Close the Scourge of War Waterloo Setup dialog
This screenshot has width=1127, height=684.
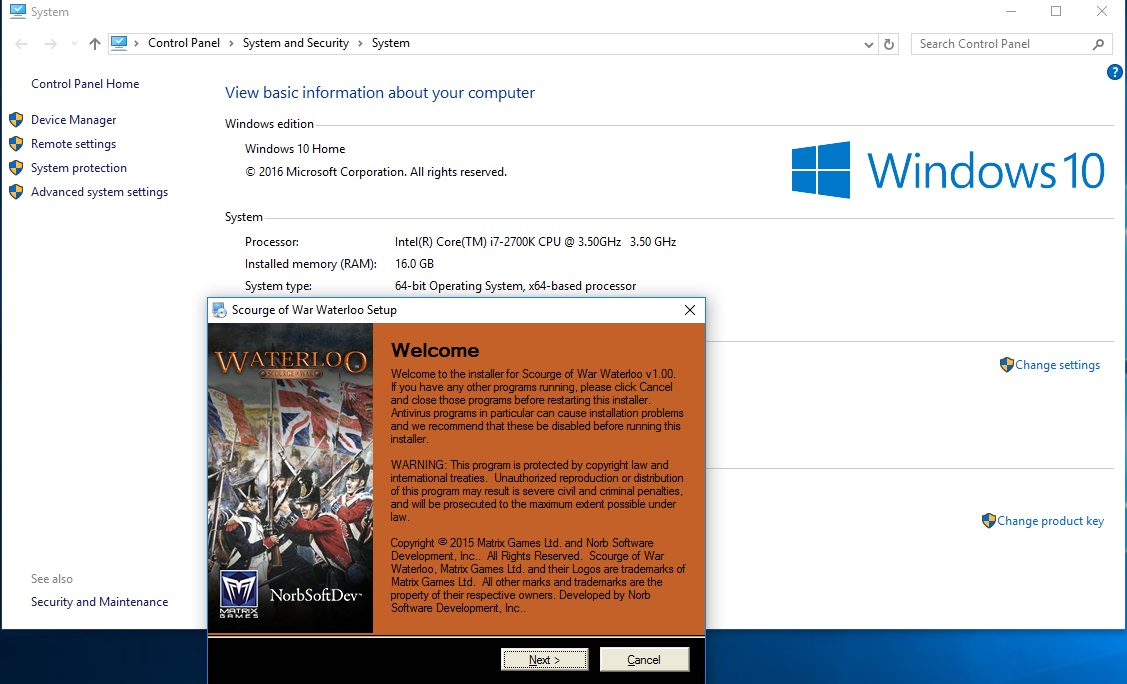coord(690,310)
